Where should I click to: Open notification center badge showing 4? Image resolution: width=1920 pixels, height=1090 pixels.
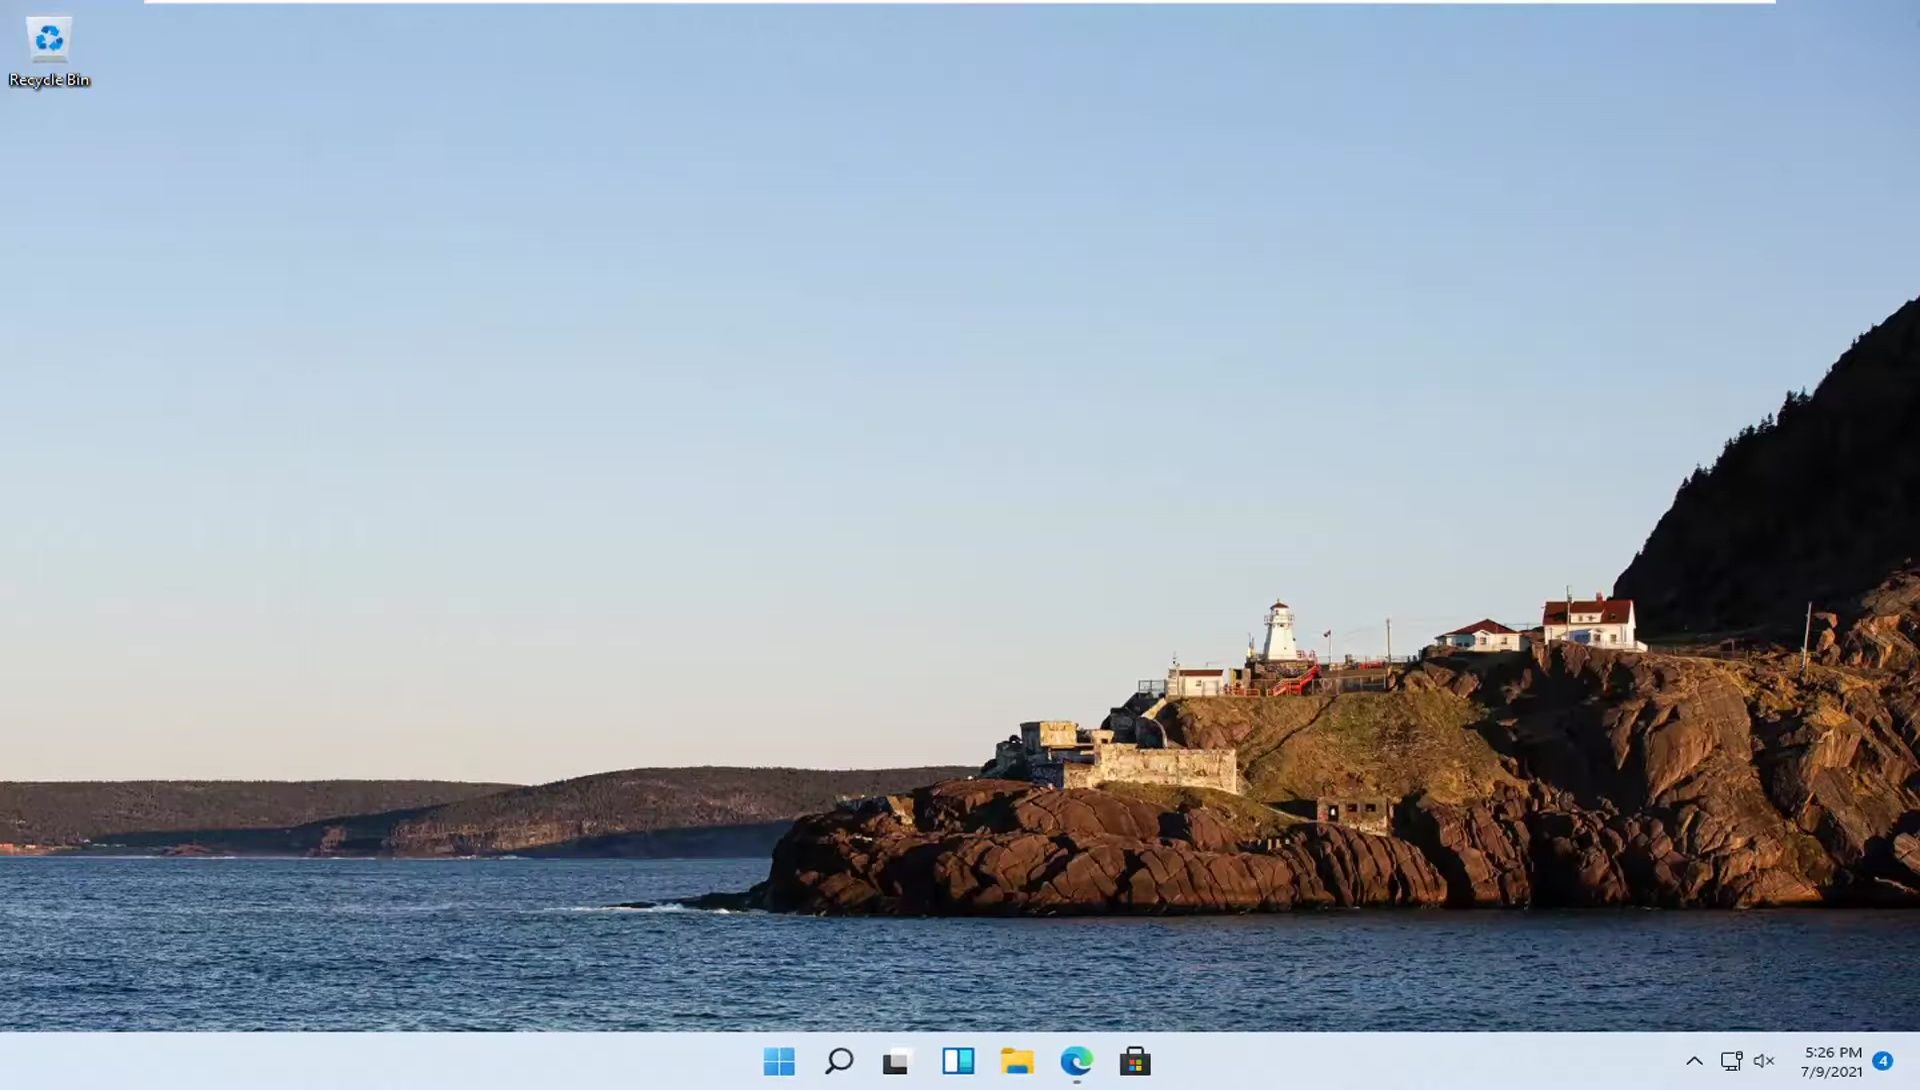click(1882, 1061)
